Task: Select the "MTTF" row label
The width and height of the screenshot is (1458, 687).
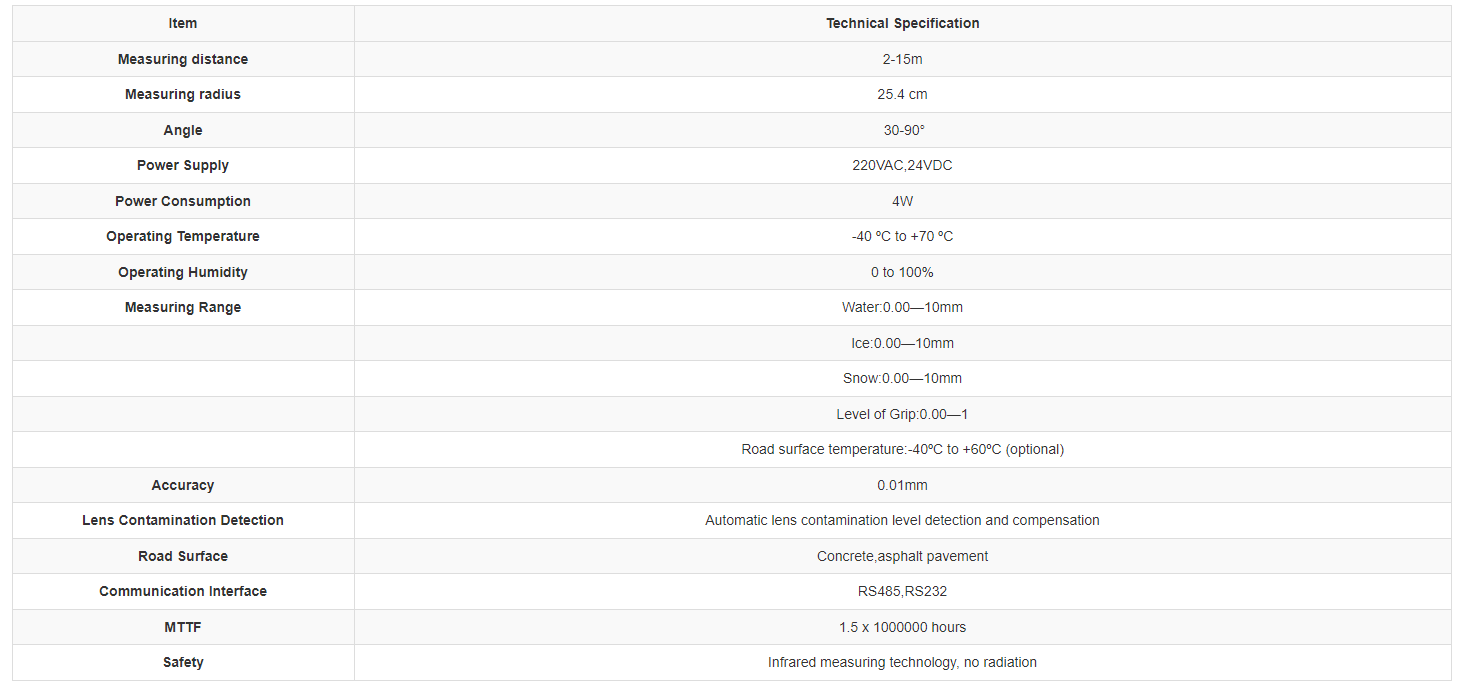Action: (183, 627)
